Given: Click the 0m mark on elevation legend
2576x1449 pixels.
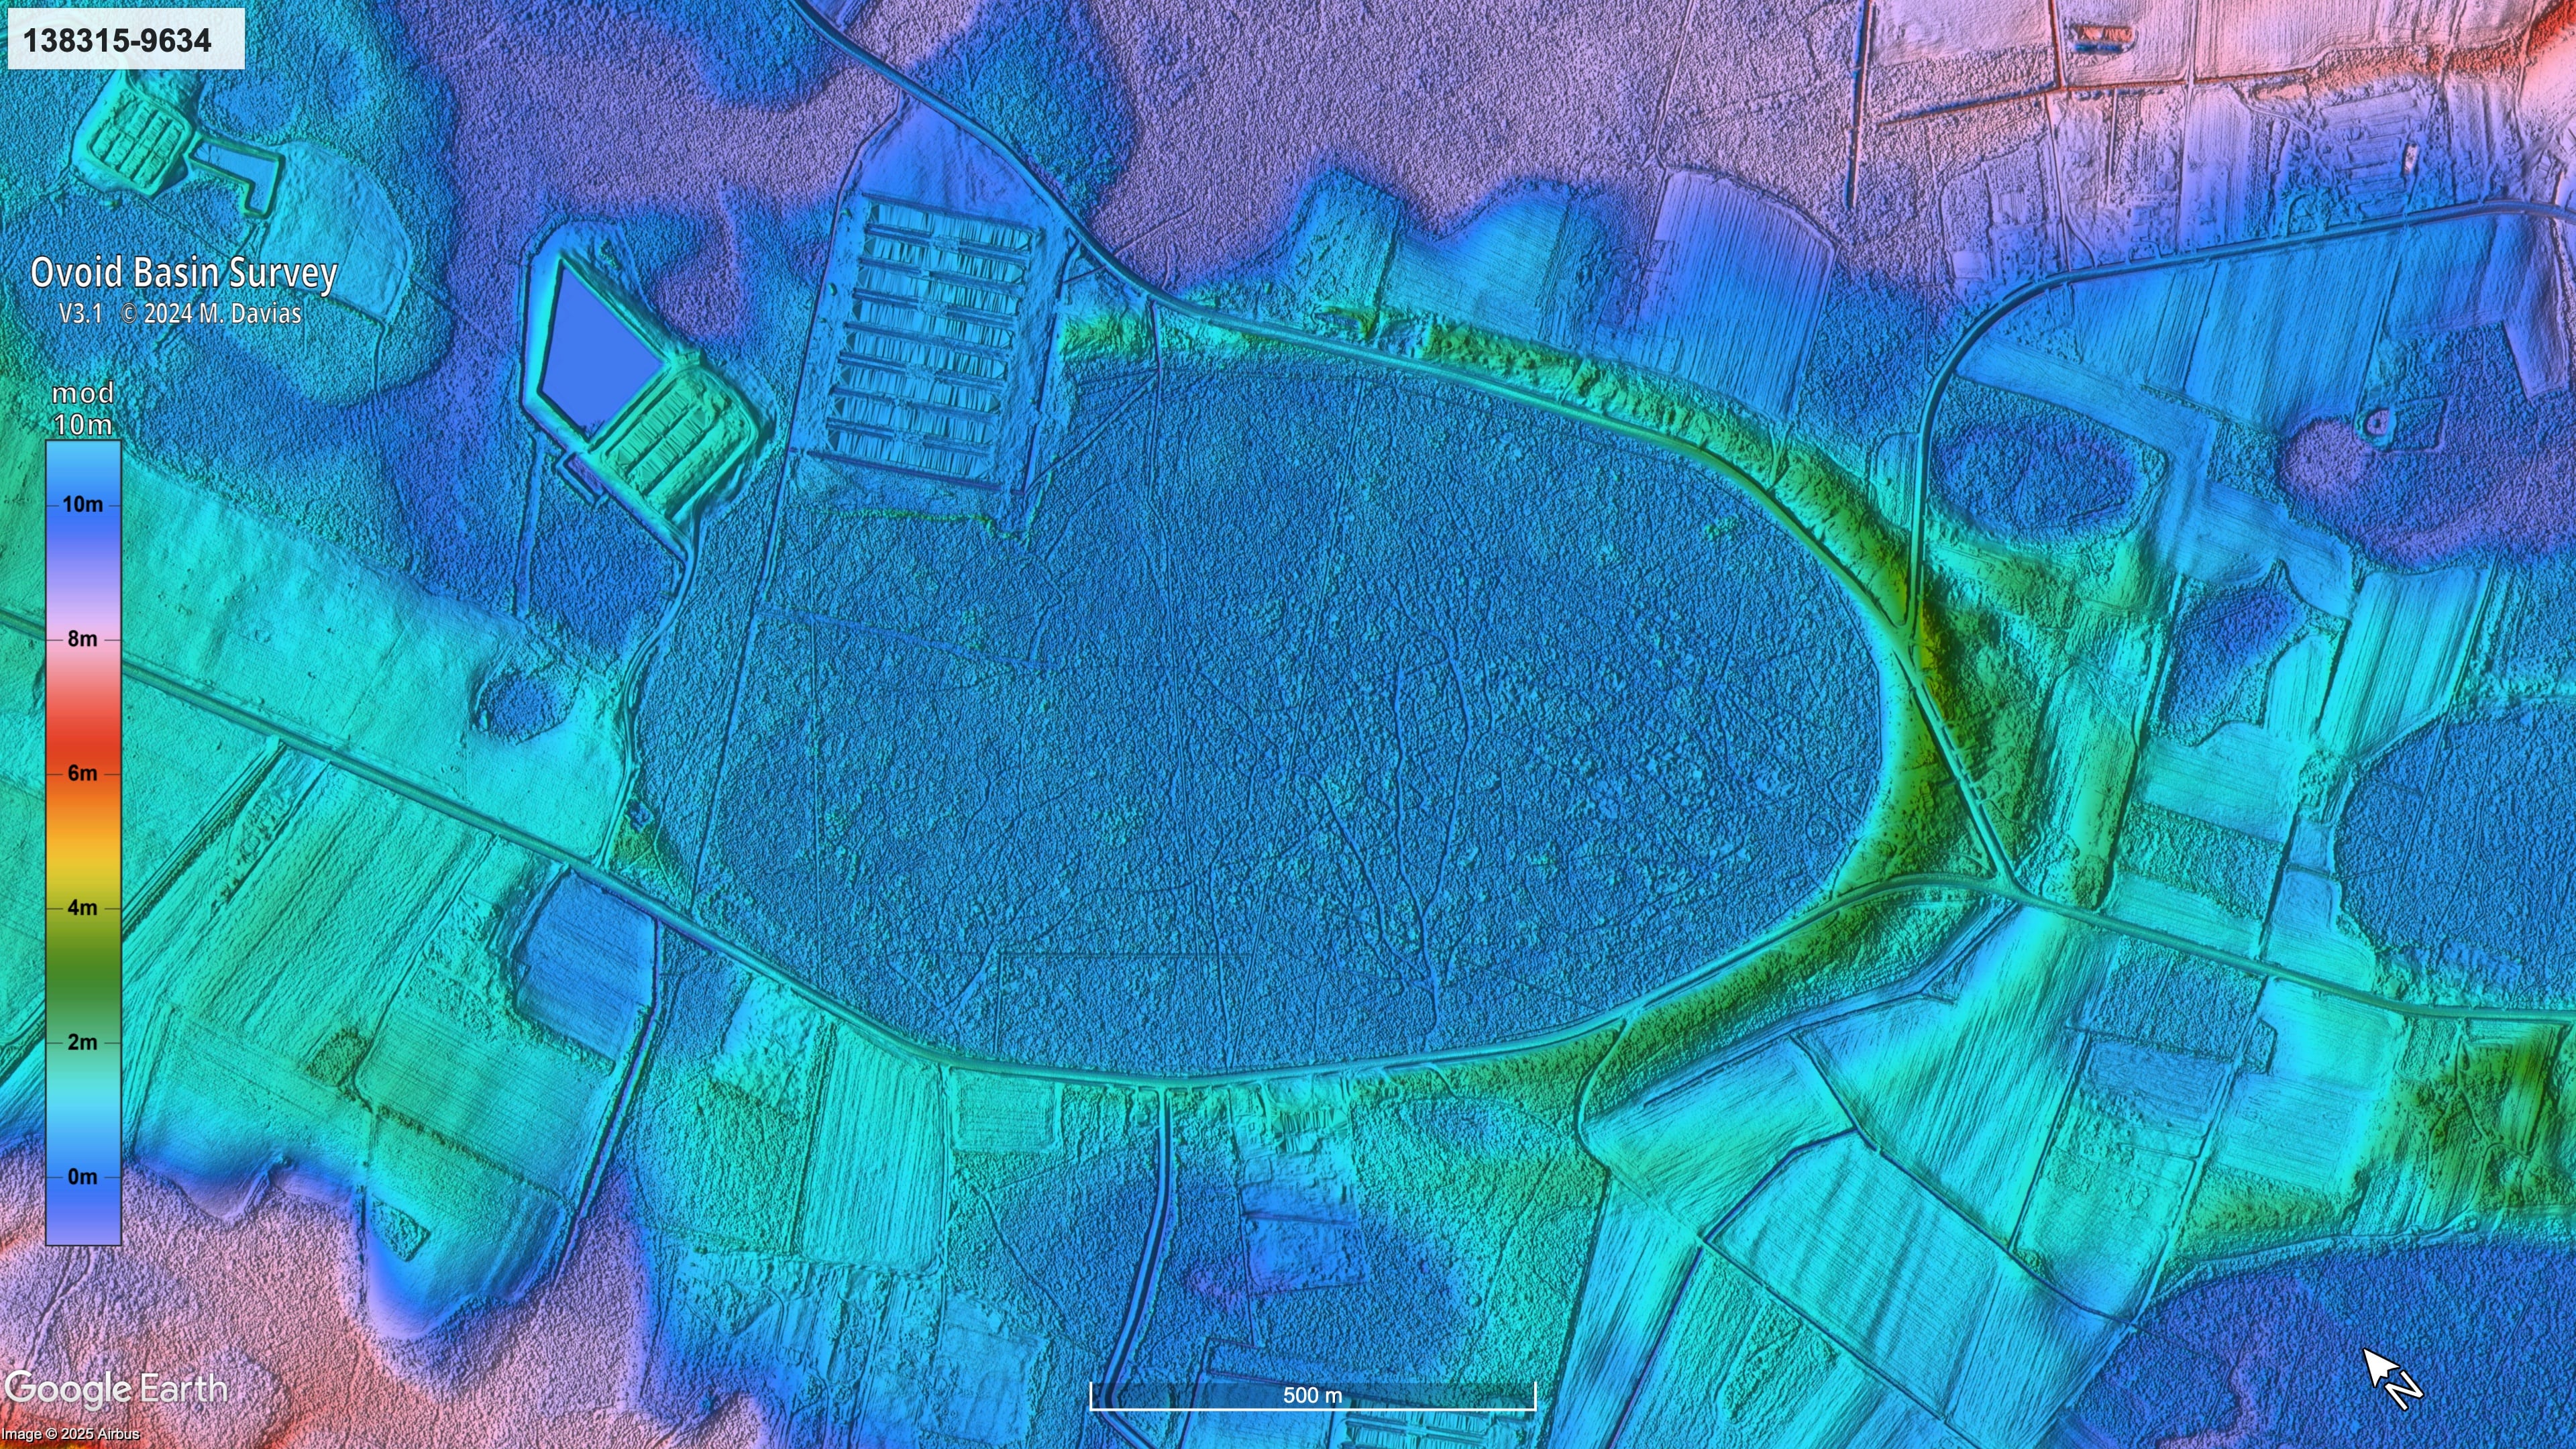Looking at the screenshot, I should pos(83,1177).
